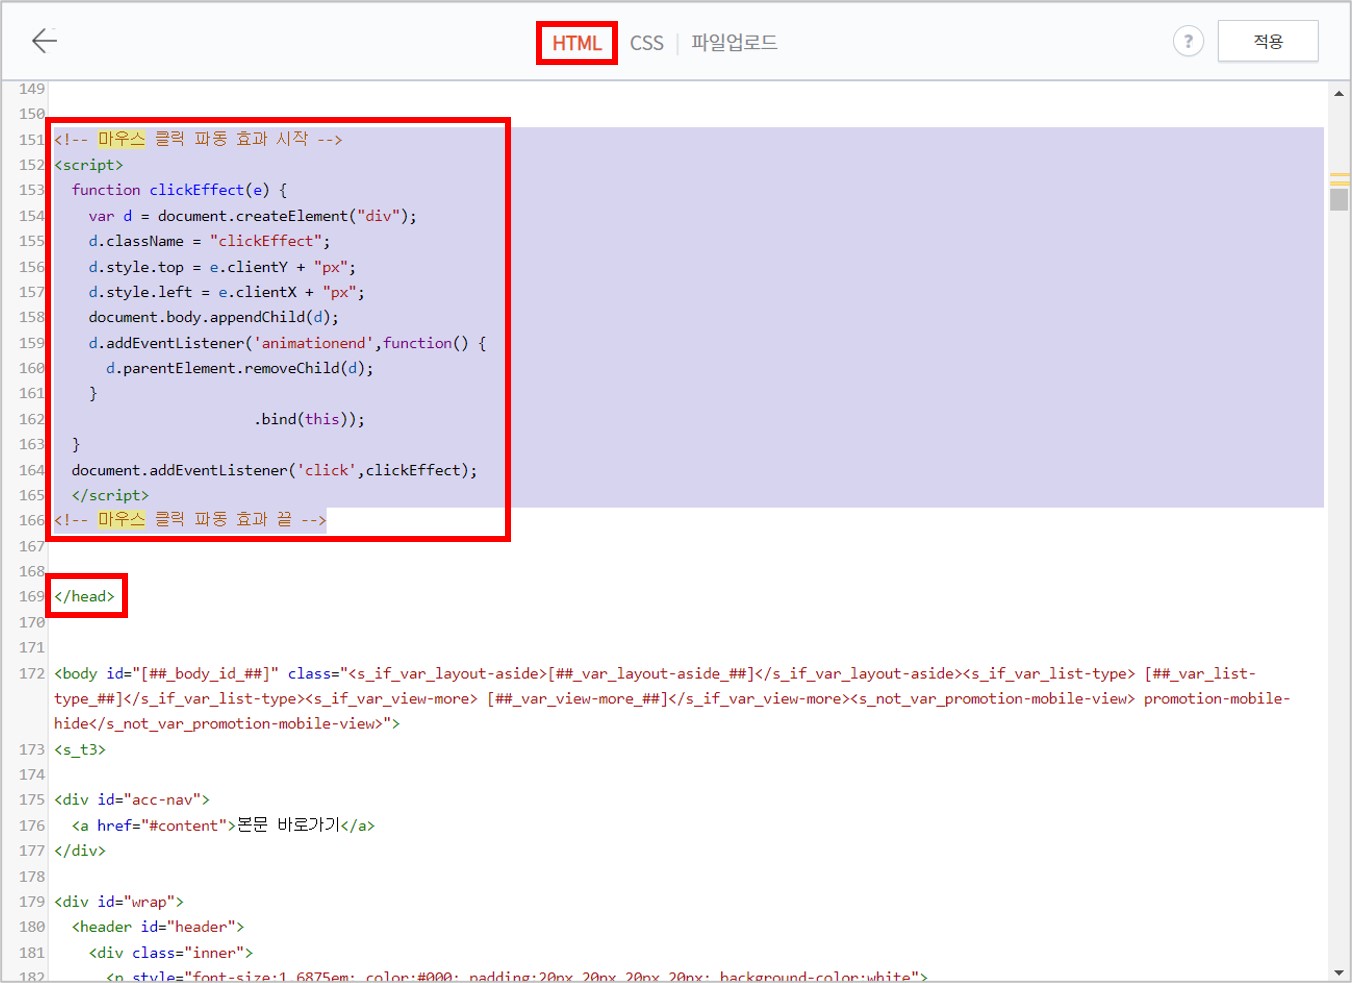The height and width of the screenshot is (983, 1352).
Task: Click the vertical scrollbar thumb
Action: (x=1339, y=199)
